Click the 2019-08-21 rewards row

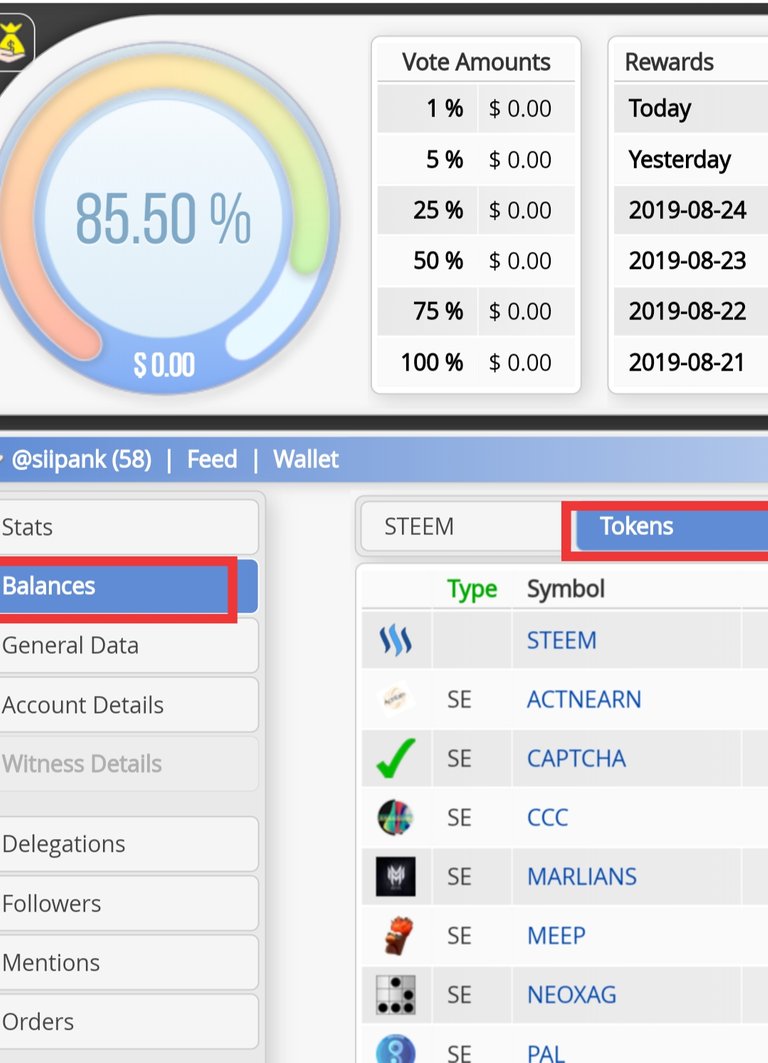coord(691,362)
